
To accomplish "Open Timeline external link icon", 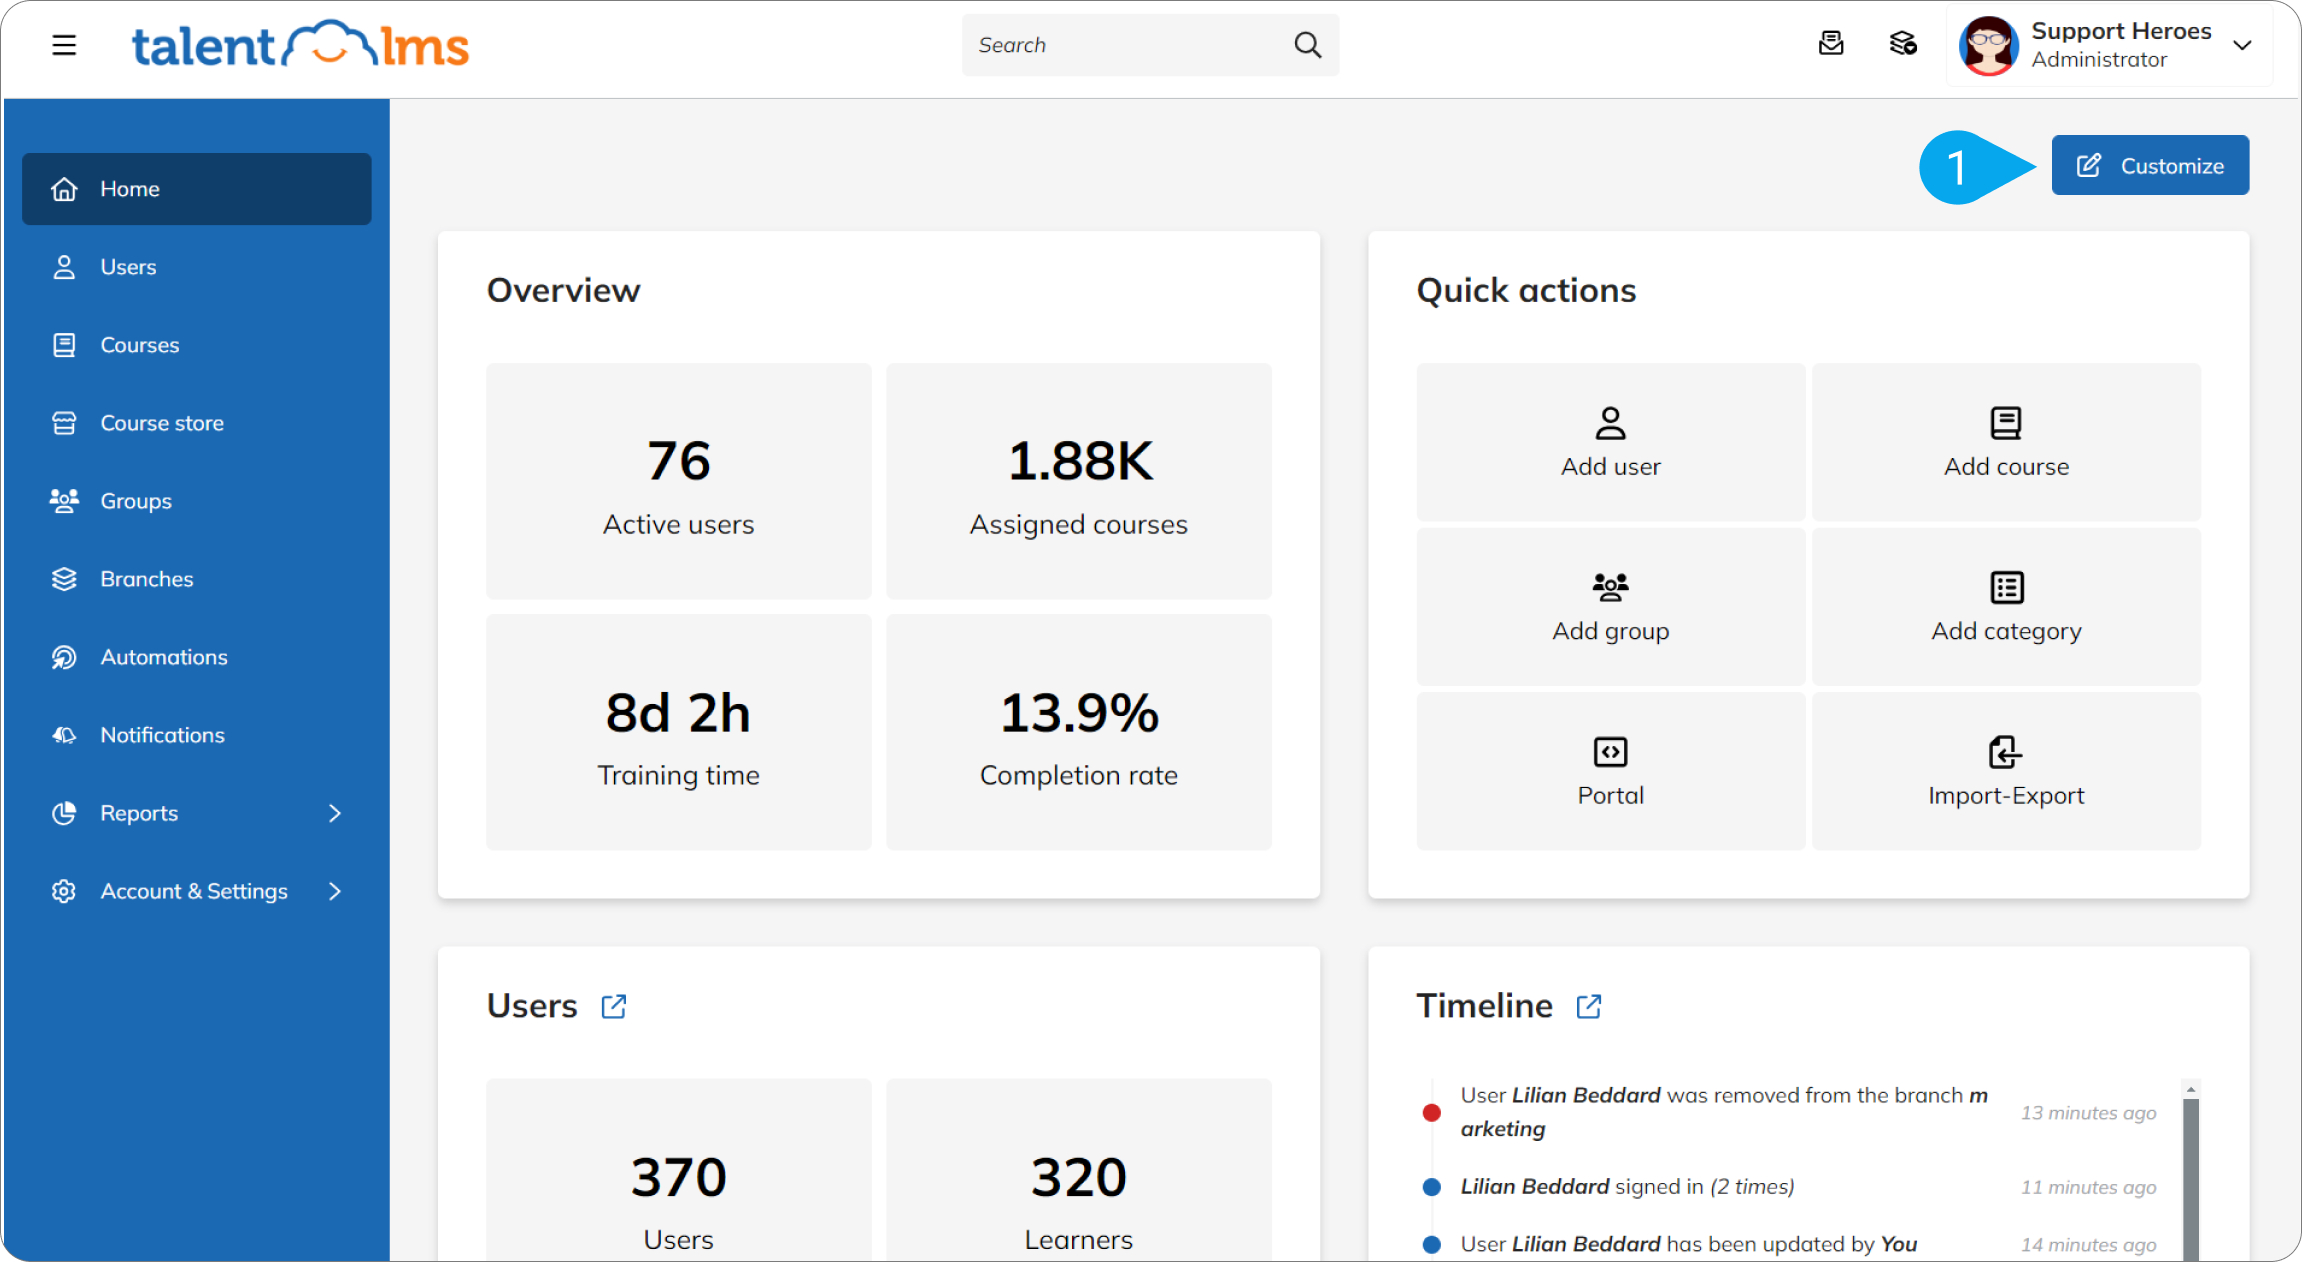I will coord(1589,1006).
